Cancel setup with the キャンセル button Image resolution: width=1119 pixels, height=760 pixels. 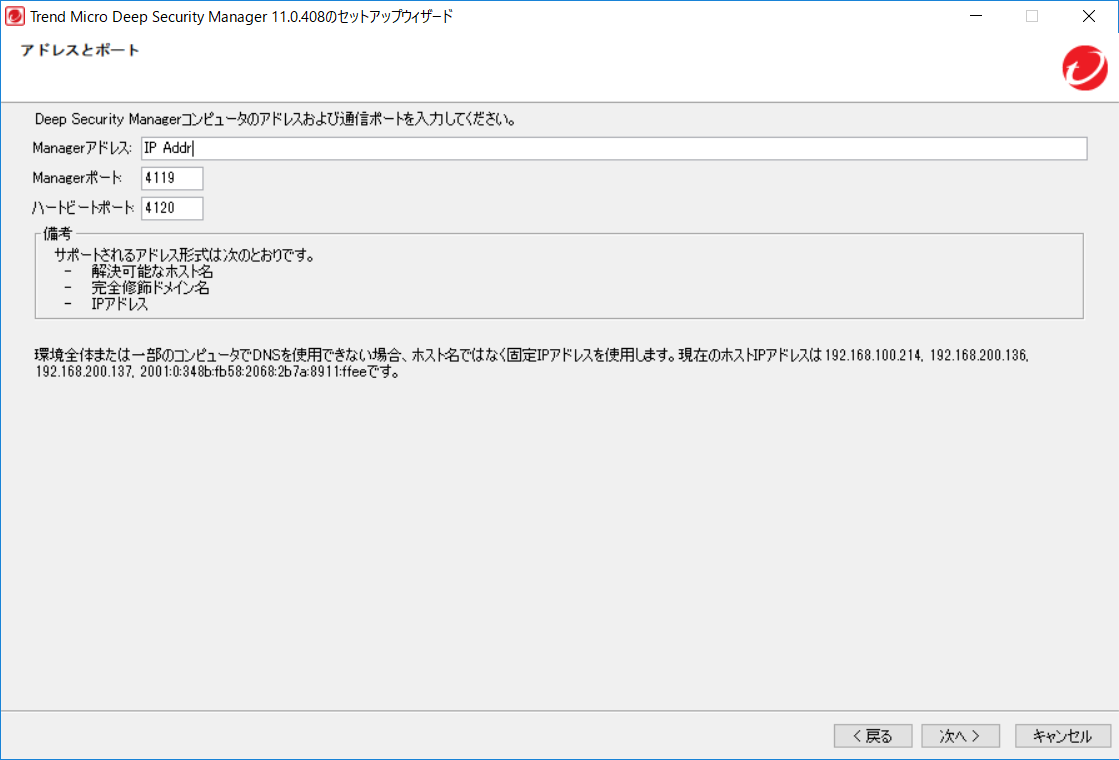(x=1063, y=736)
